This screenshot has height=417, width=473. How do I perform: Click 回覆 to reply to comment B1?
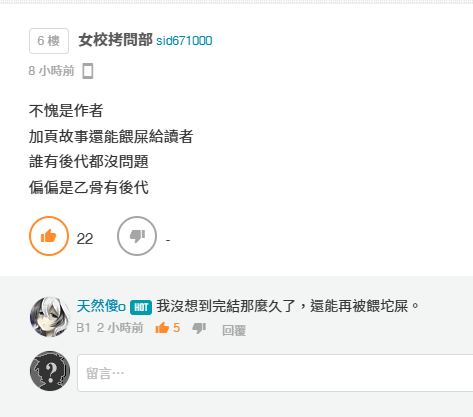tap(234, 331)
